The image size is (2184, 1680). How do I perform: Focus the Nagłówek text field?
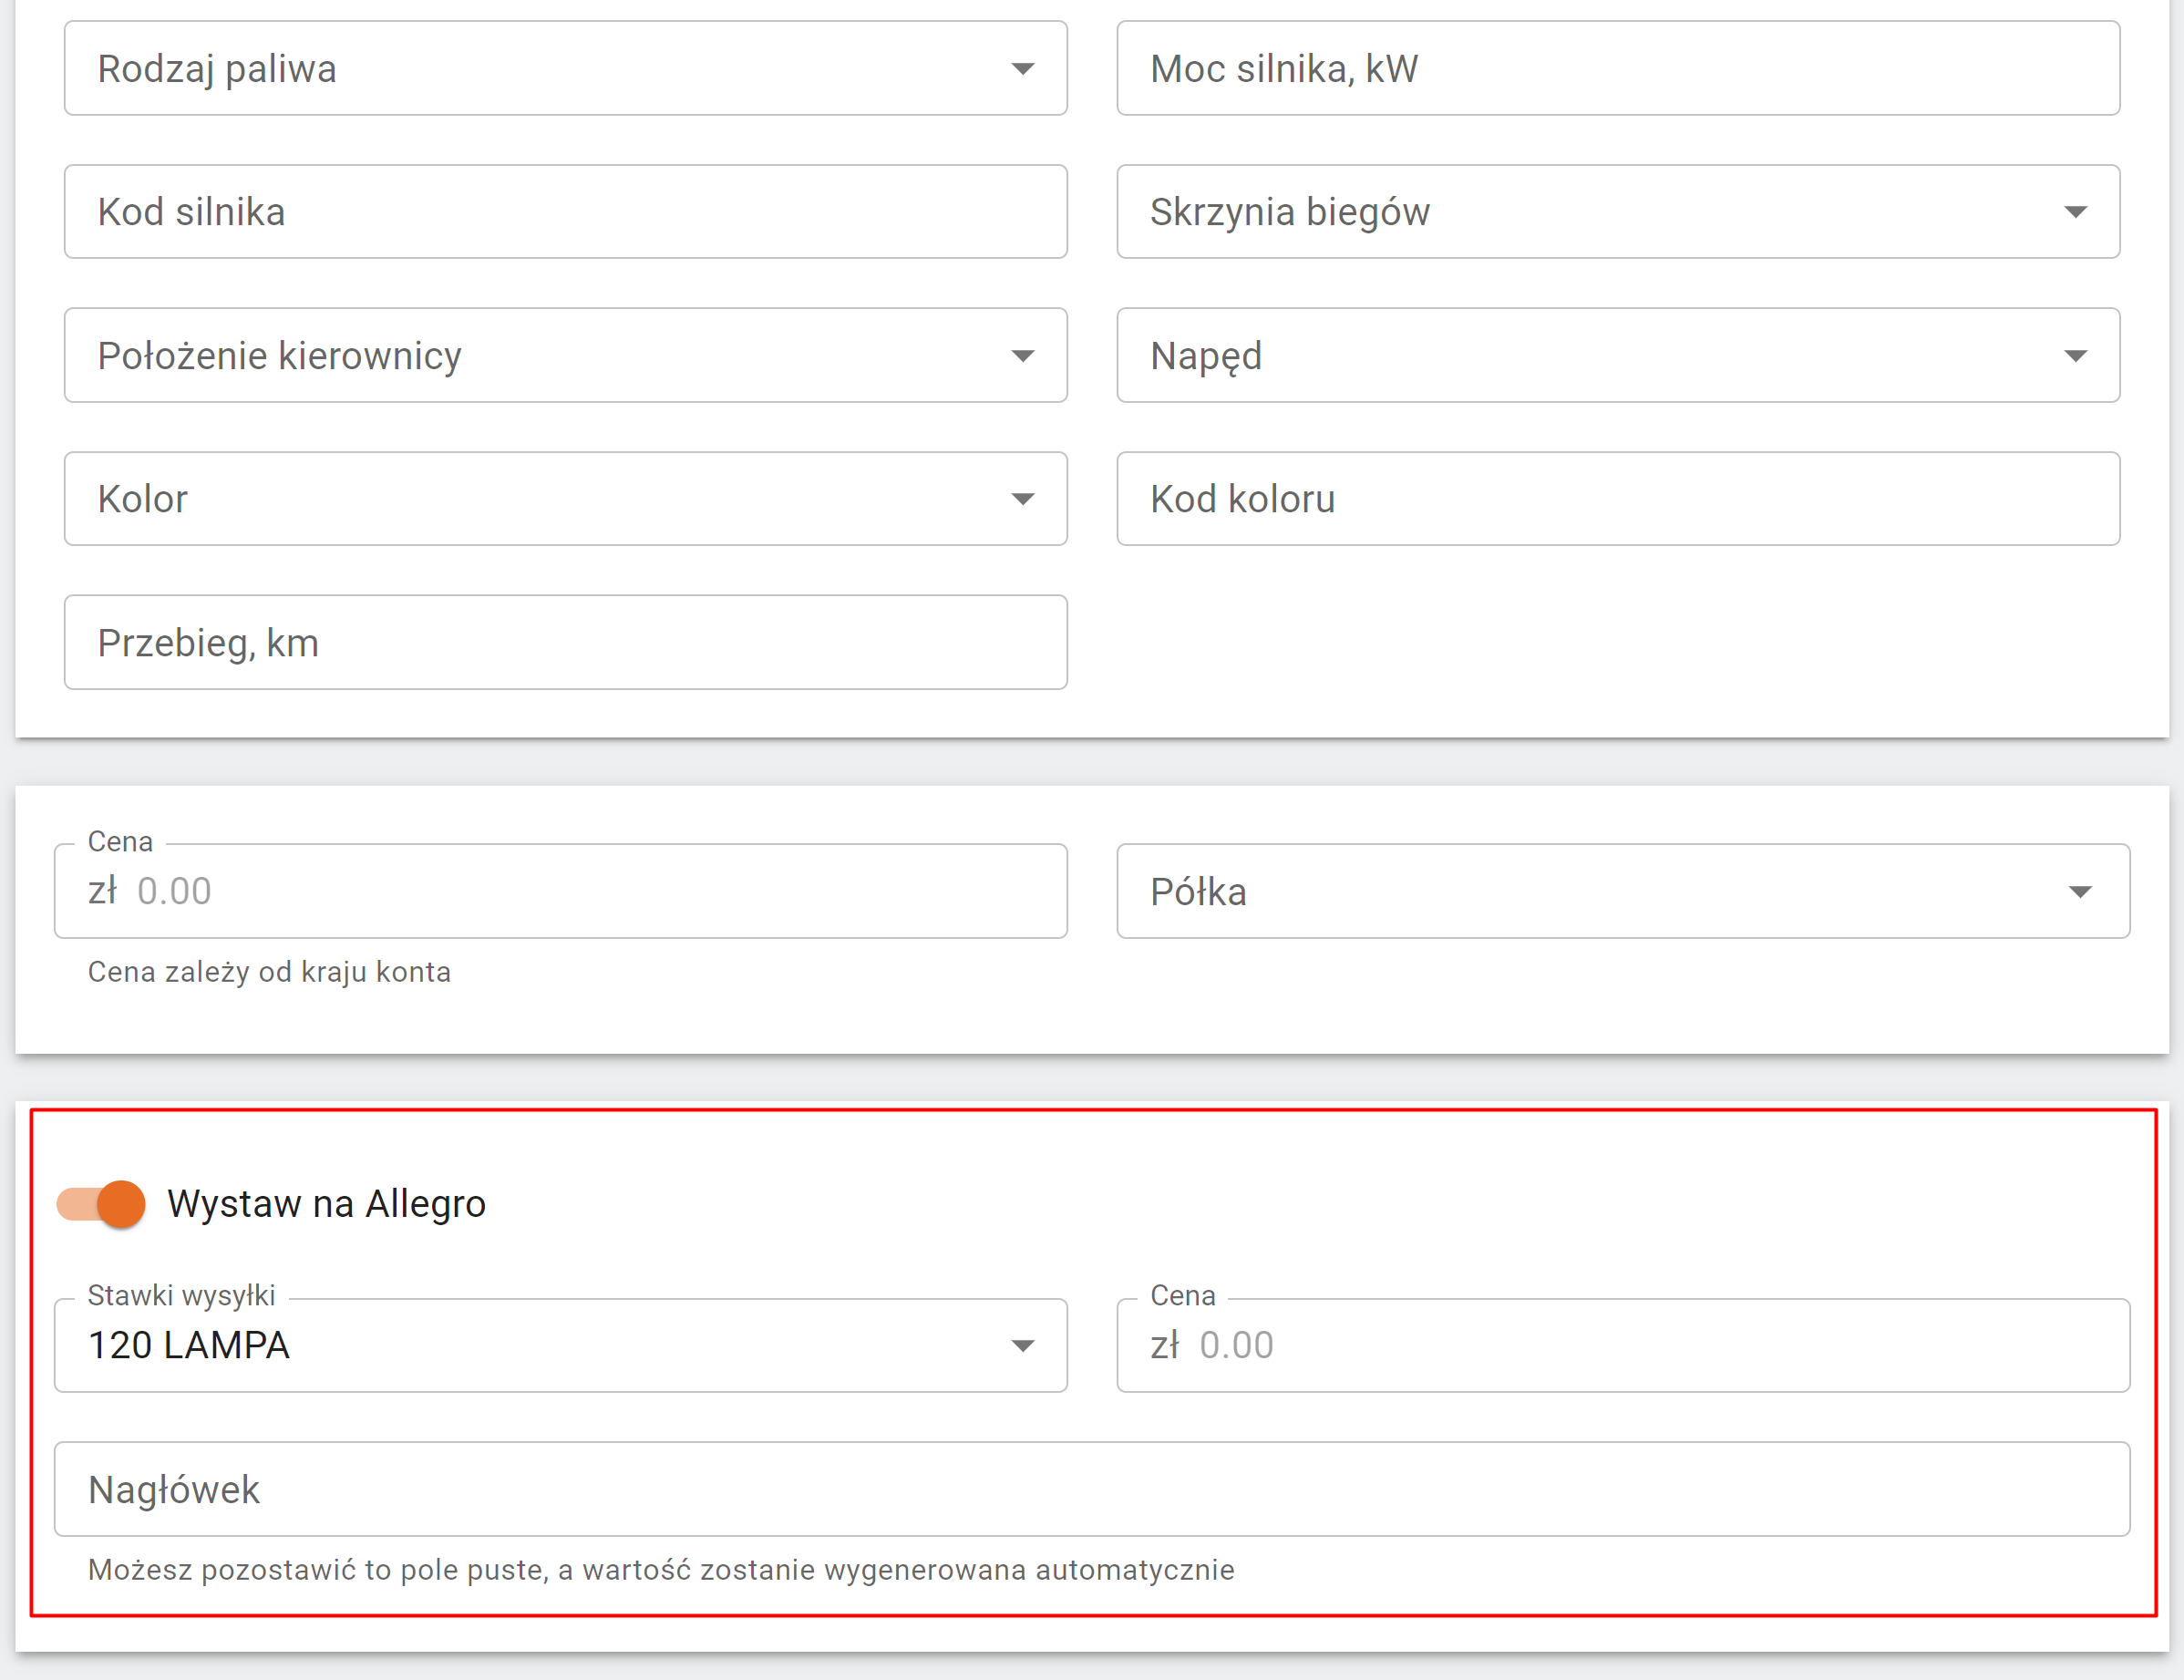[x=1091, y=1490]
